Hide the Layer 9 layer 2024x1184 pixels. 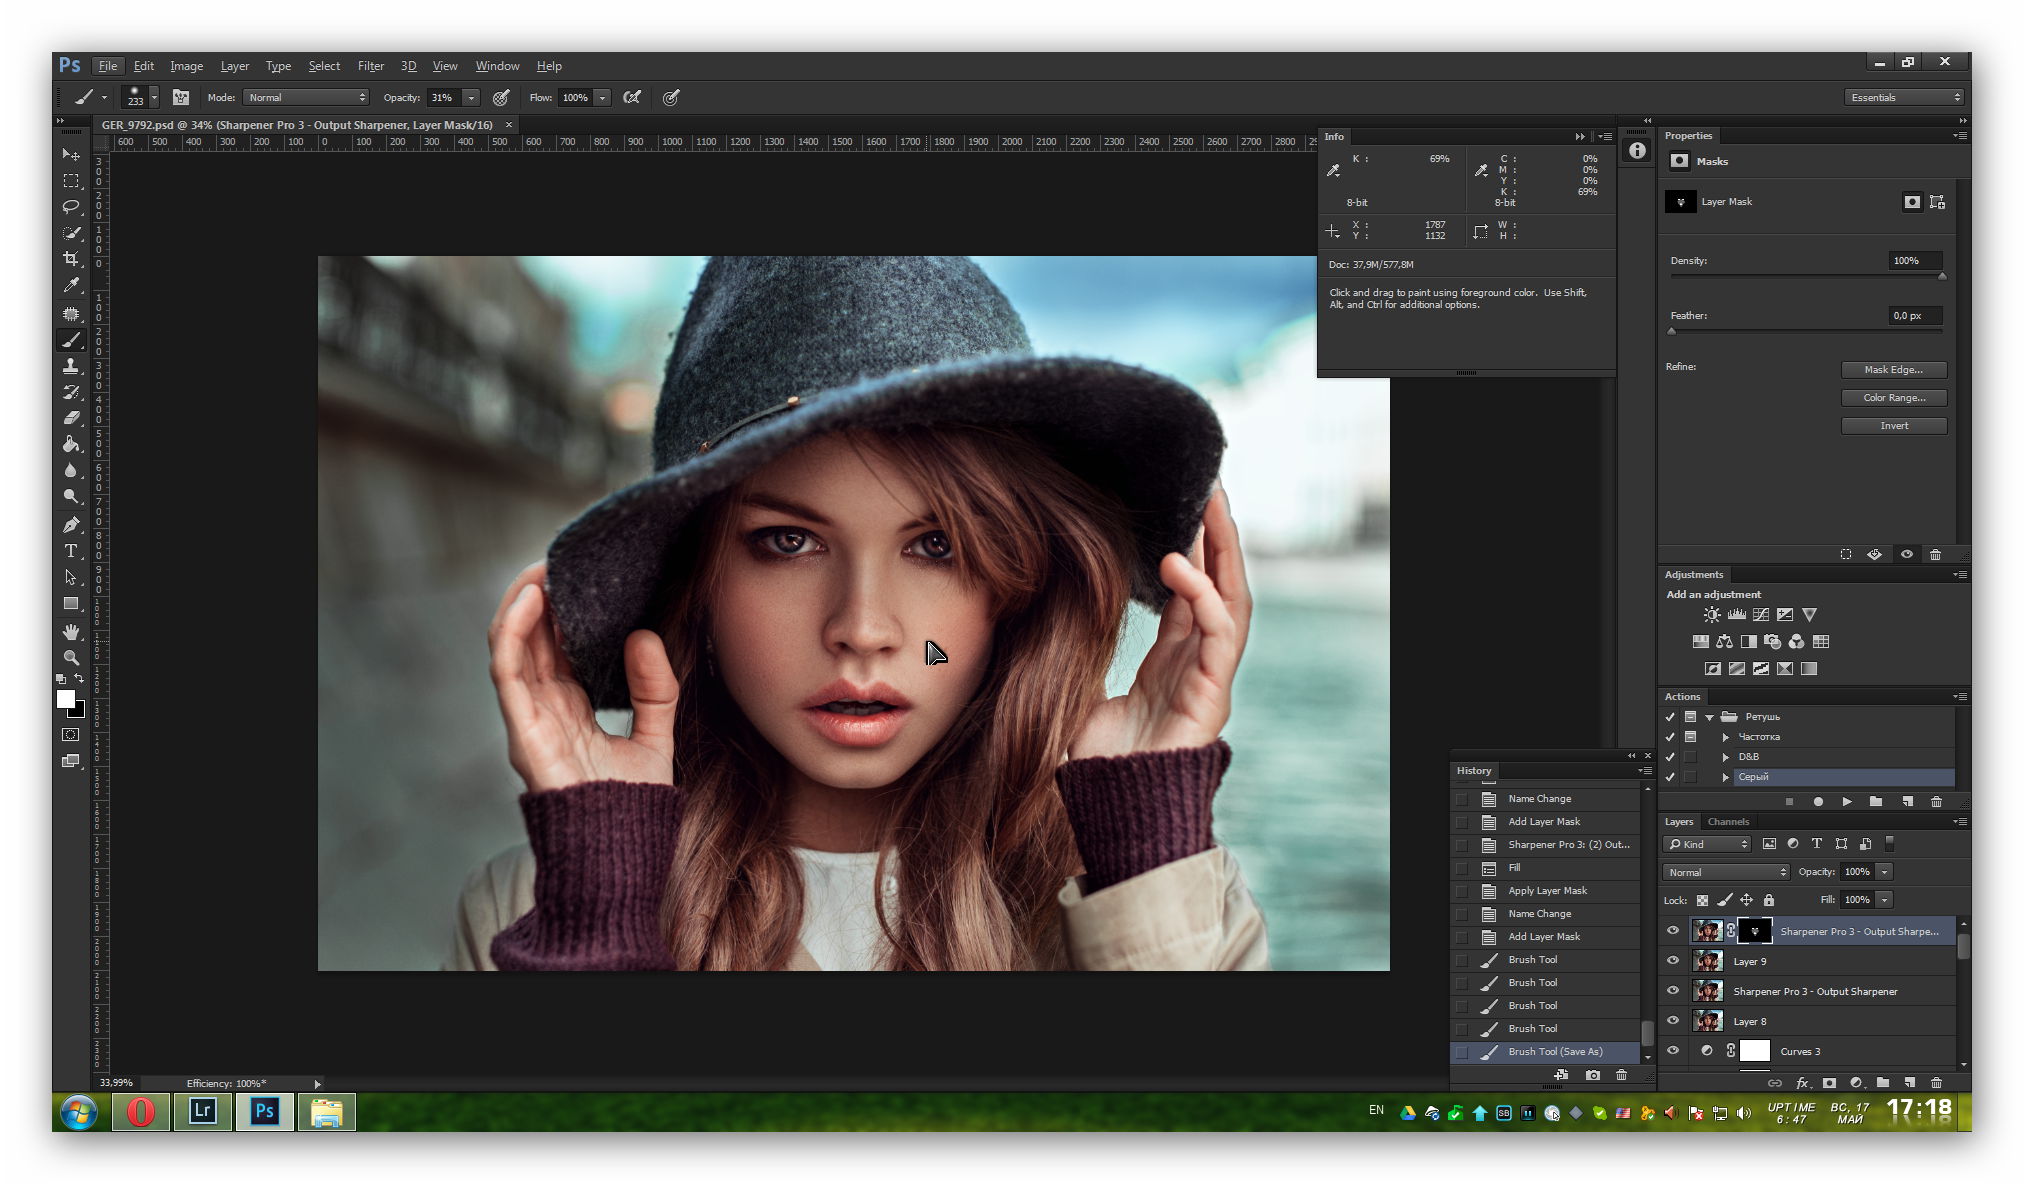tap(1673, 961)
